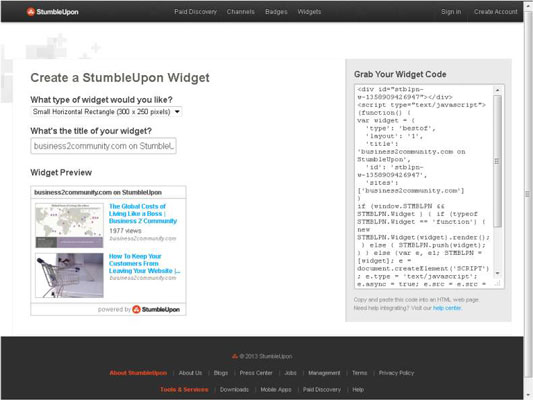
Task: Open the About Us footer link
Action: point(190,373)
